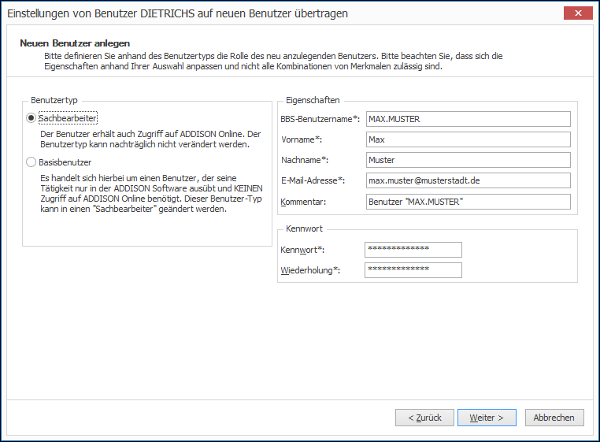Screen dimensions: 600x442
Task: Click the 'Vorname*:' label
Action: [x=302, y=140]
